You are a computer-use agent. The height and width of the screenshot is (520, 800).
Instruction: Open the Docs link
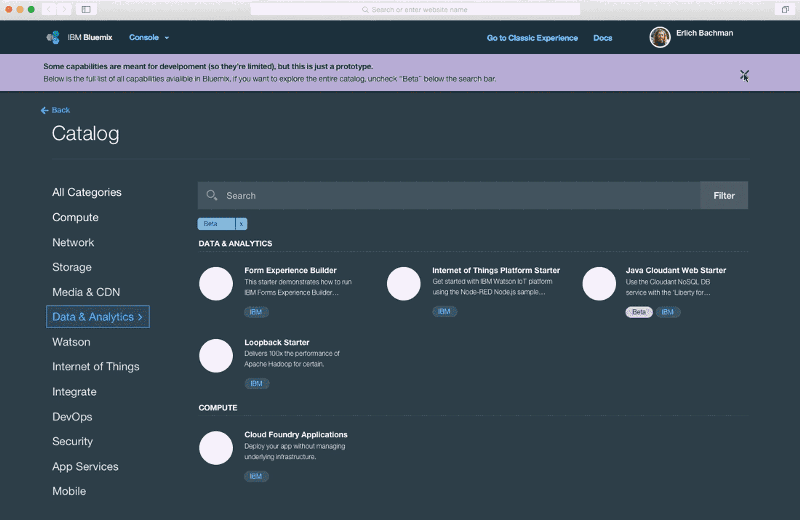pos(603,38)
